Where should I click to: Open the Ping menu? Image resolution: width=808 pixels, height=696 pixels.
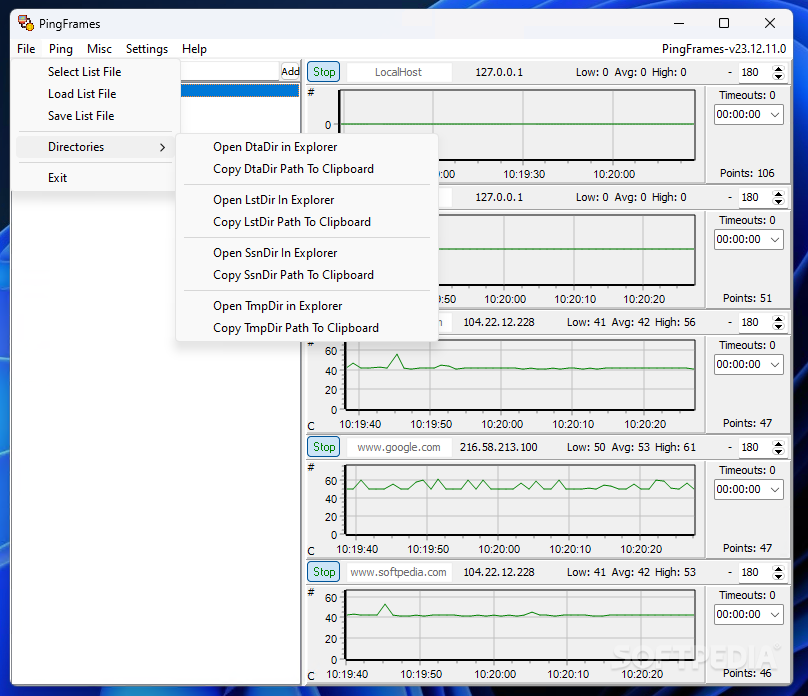61,49
